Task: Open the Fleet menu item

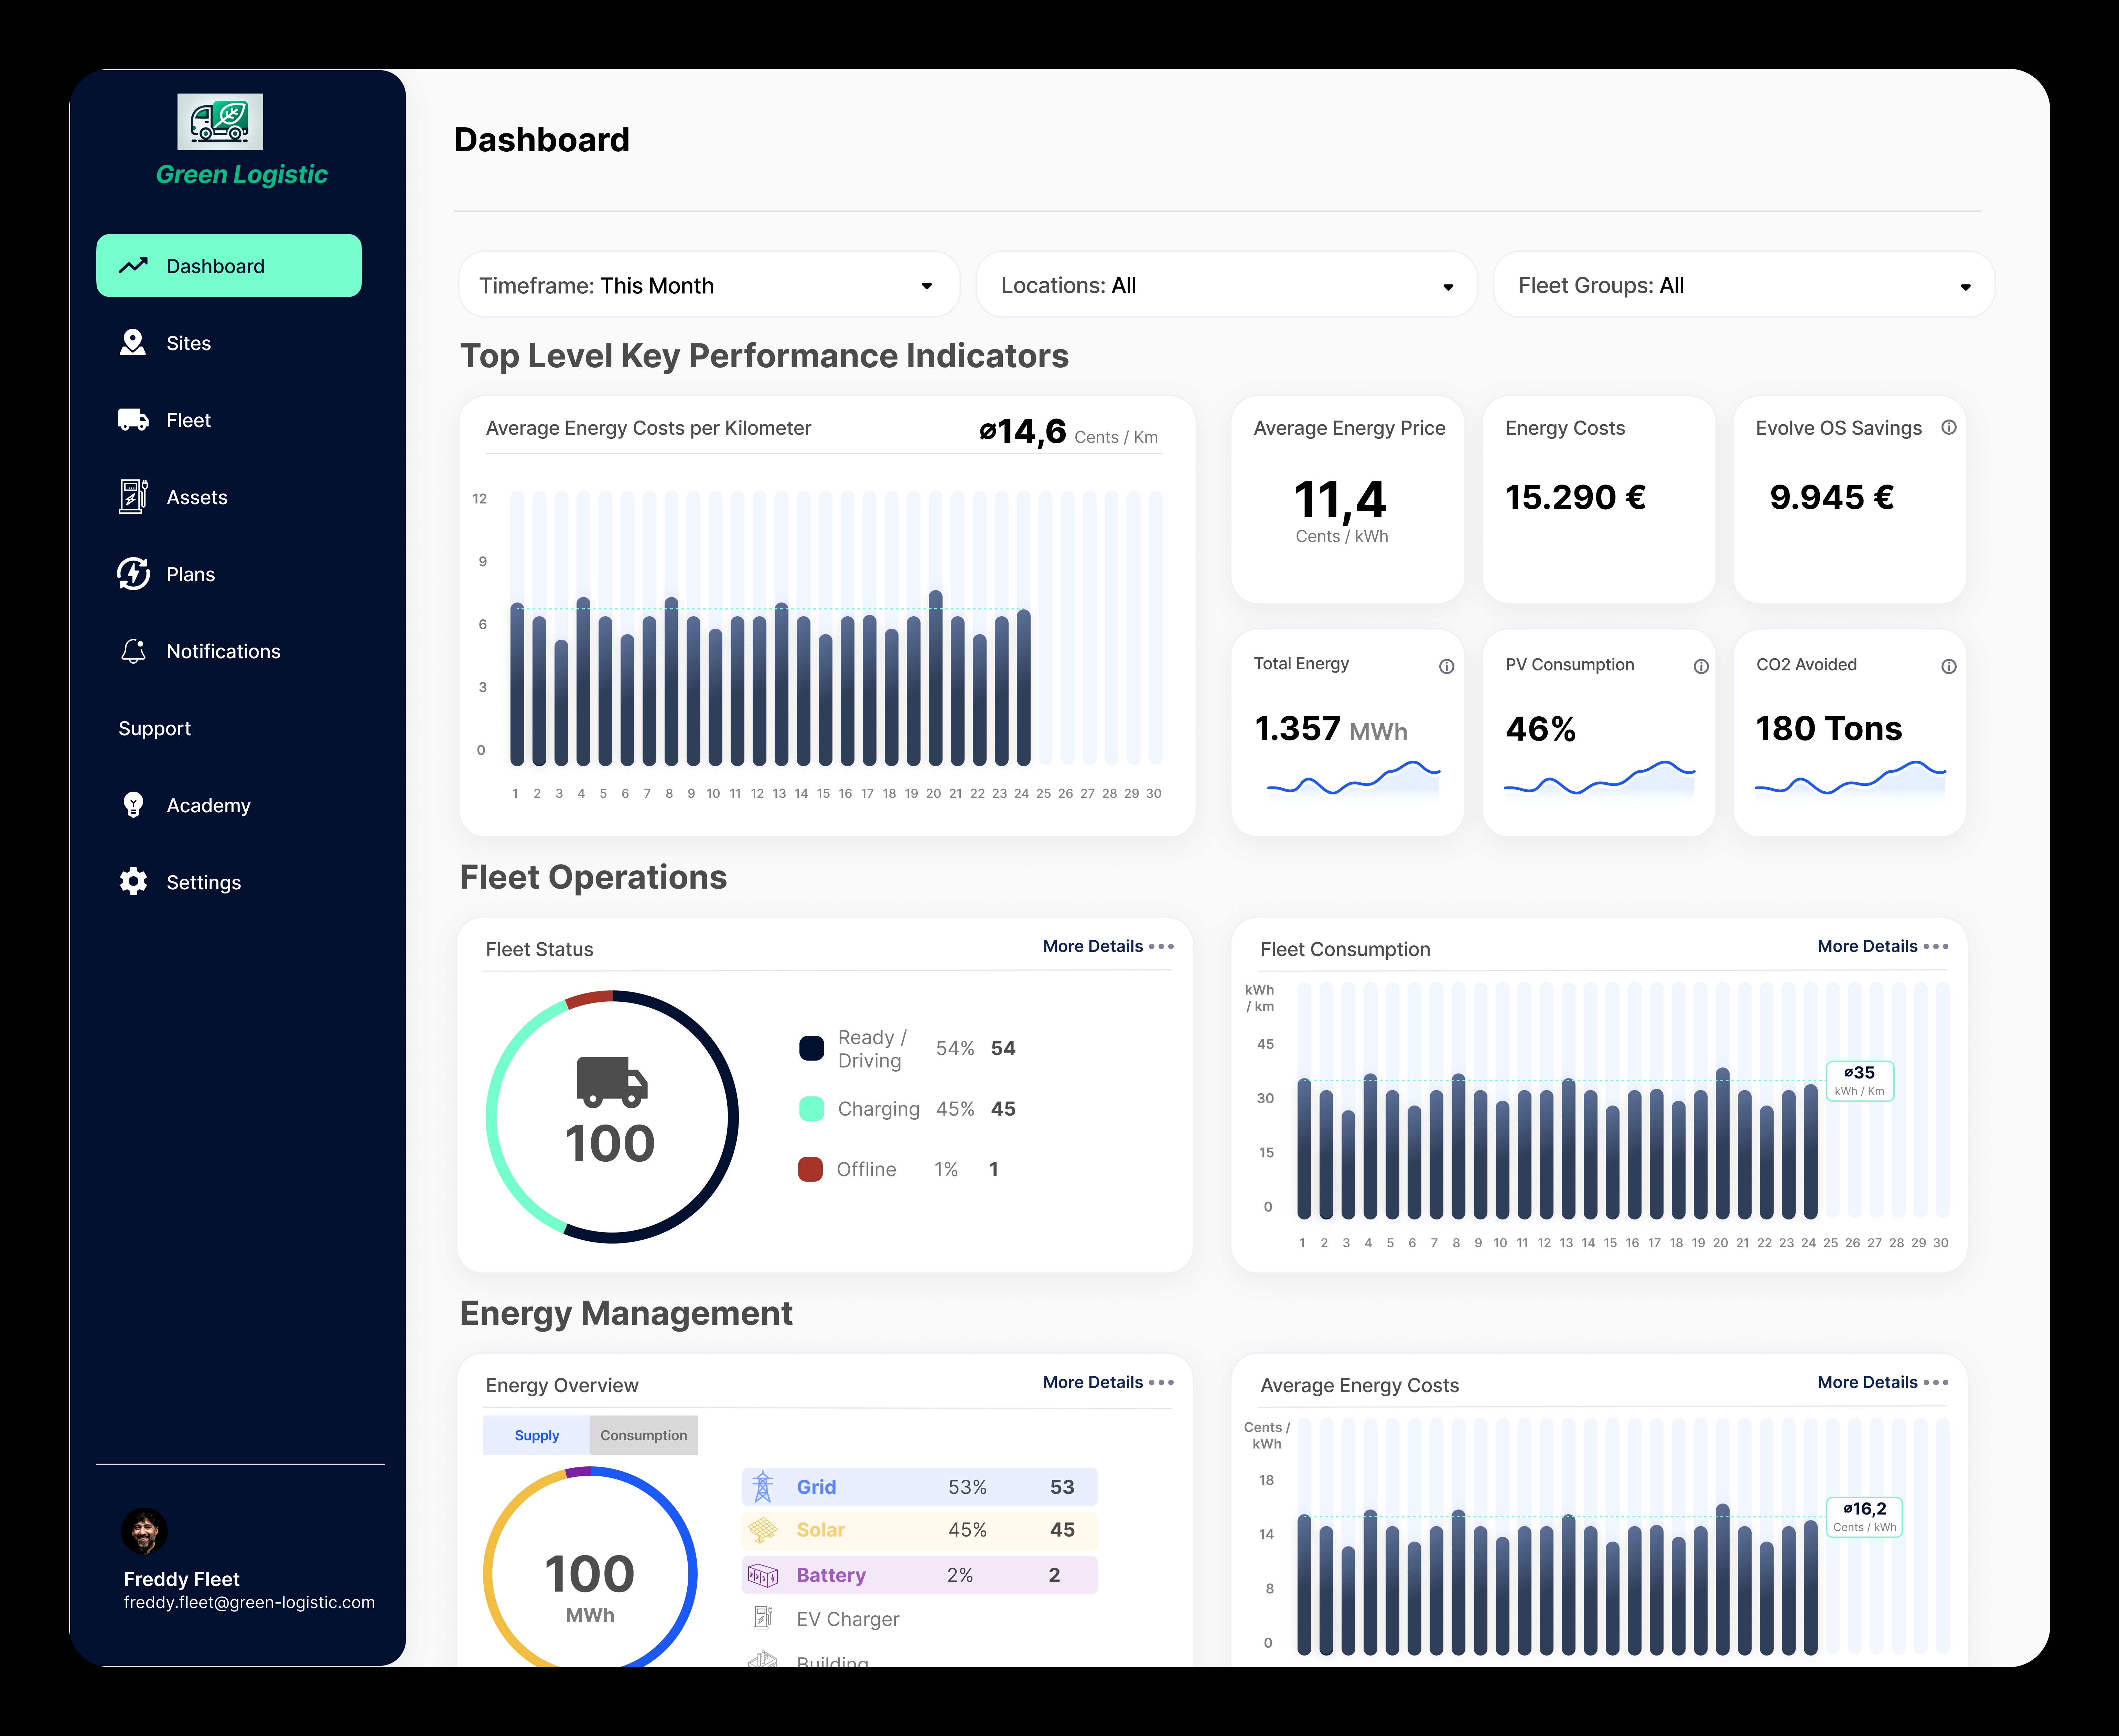Action: click(188, 420)
